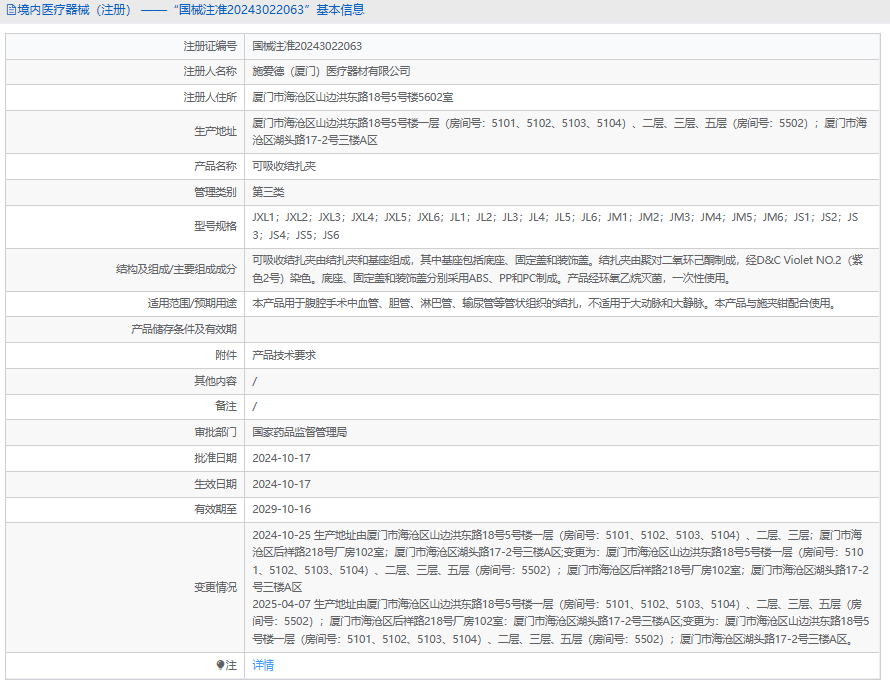Viewport: 890px width, 684px height.
Task: Click the label 生效日期
Action: (x=215, y=484)
